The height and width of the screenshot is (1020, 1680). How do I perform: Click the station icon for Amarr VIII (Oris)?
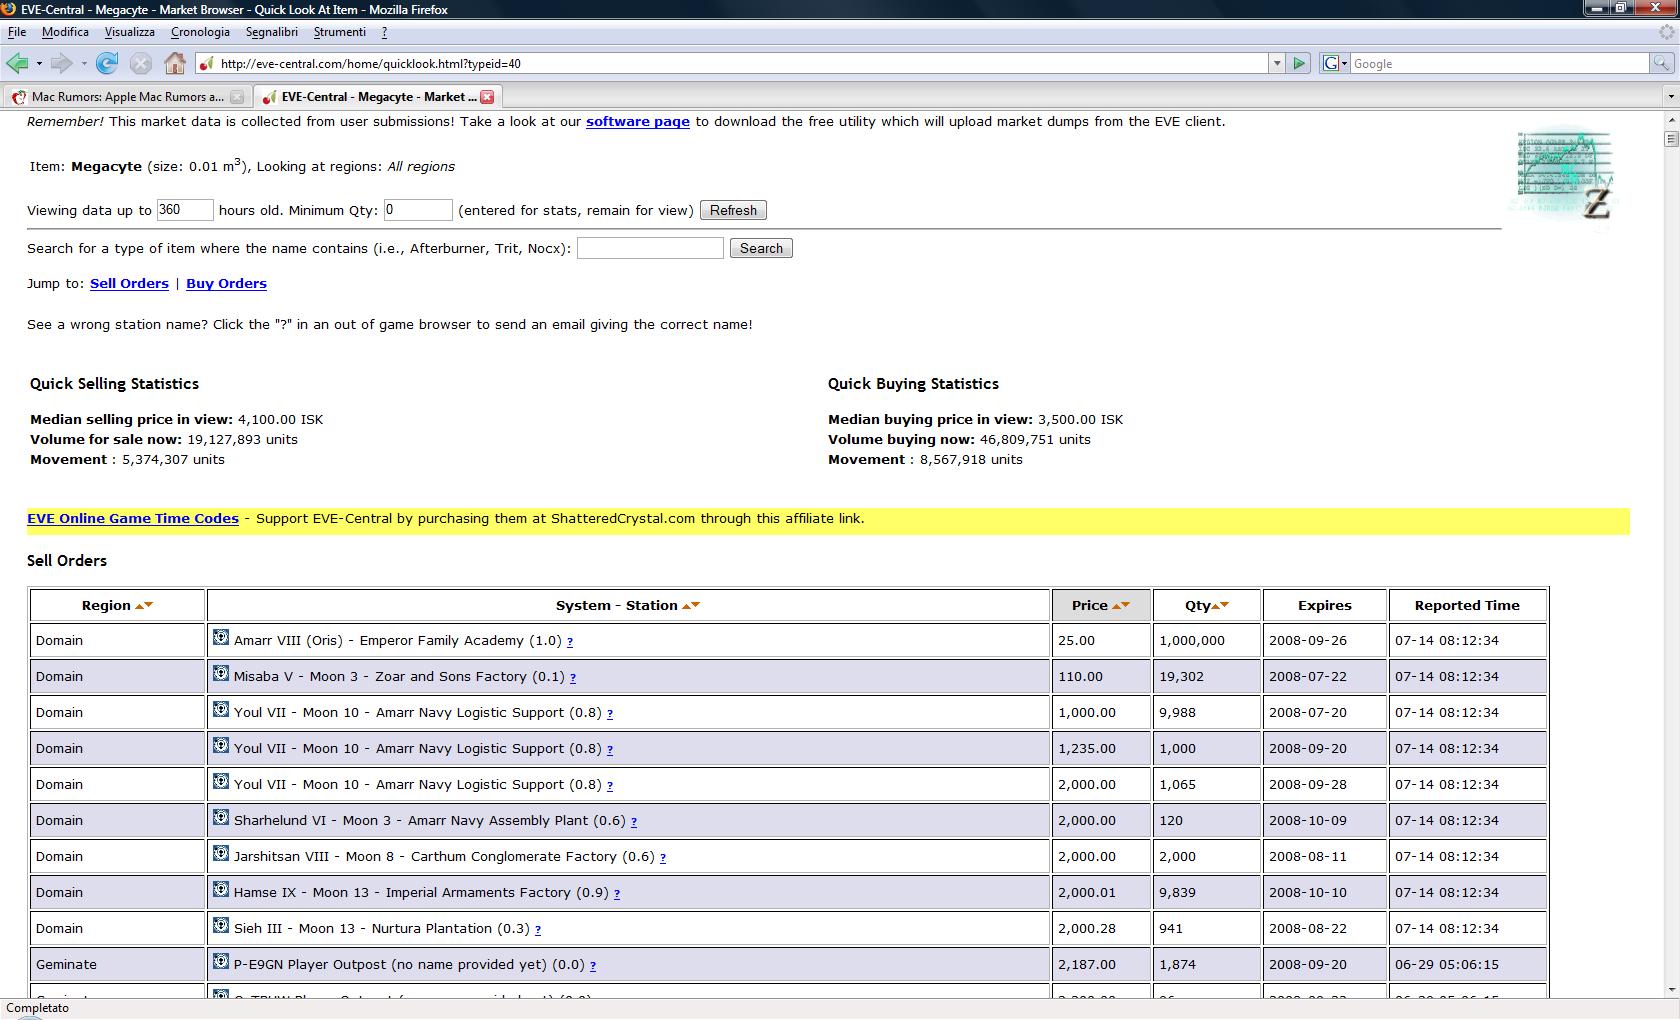click(x=221, y=638)
